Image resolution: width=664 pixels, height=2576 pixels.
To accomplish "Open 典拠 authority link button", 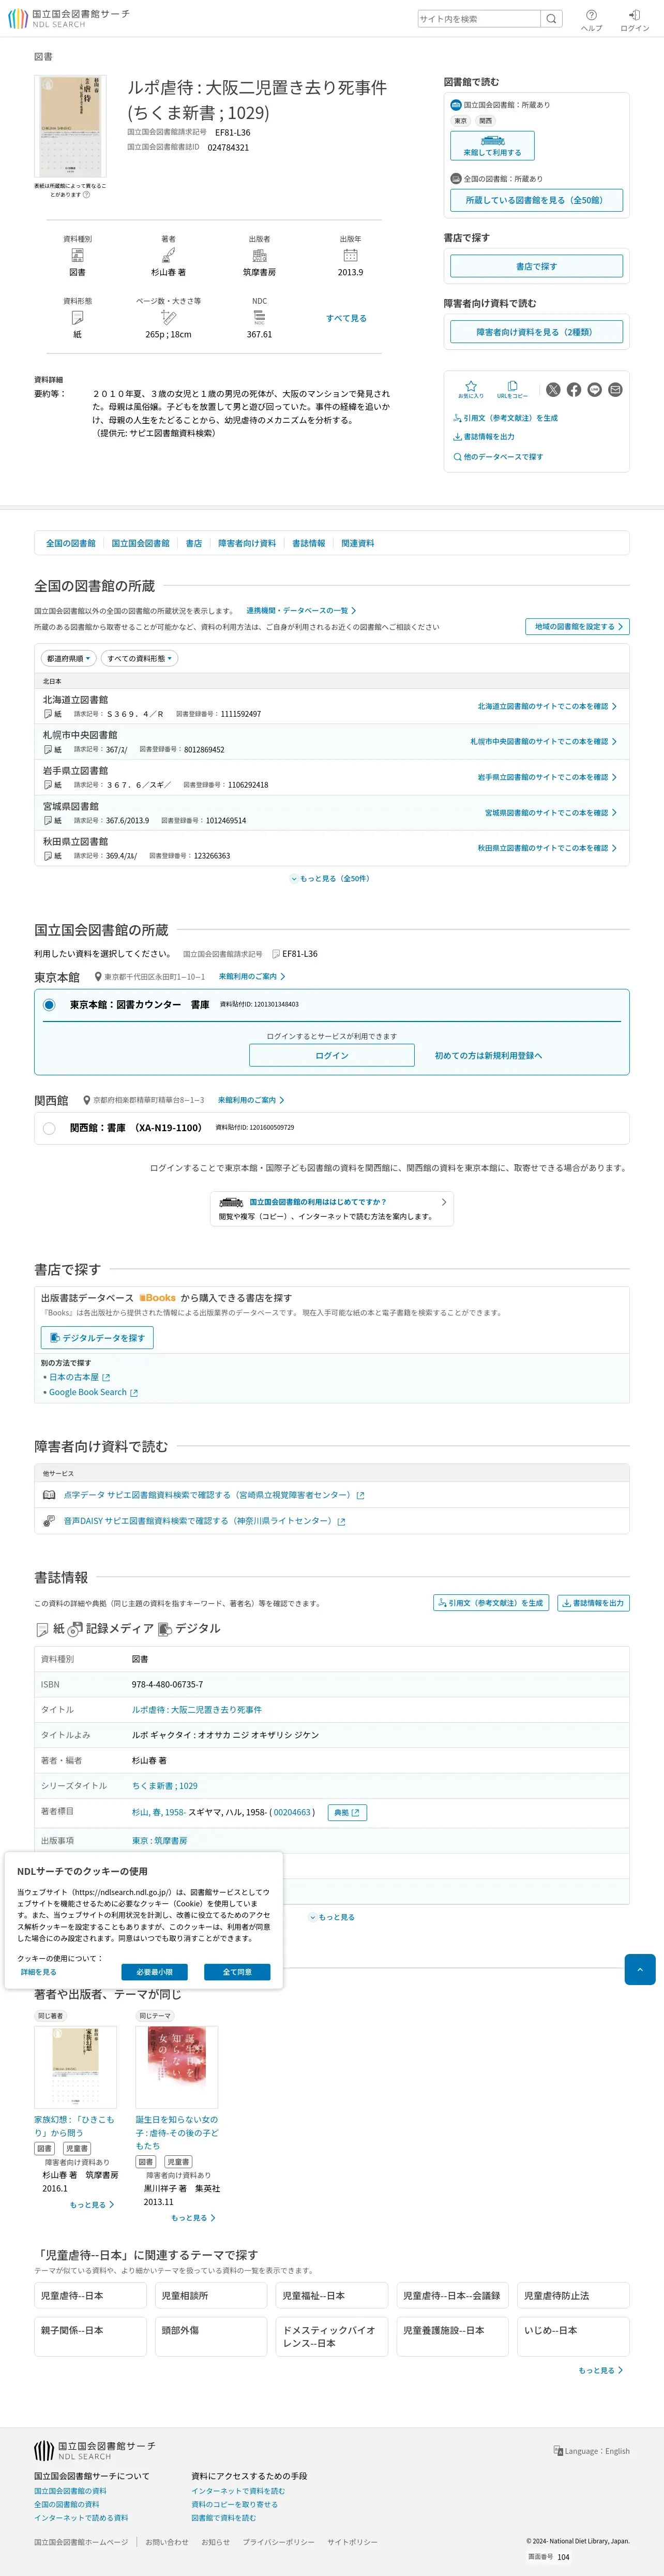I will pos(347,1812).
